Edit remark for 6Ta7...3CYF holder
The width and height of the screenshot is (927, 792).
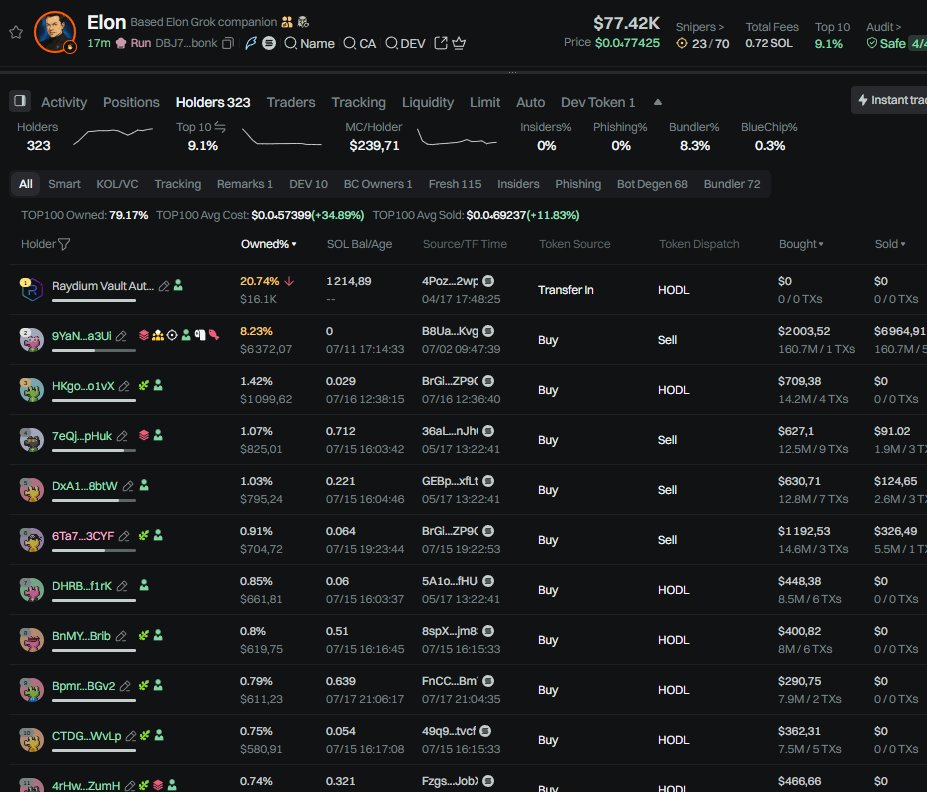click(x=124, y=537)
